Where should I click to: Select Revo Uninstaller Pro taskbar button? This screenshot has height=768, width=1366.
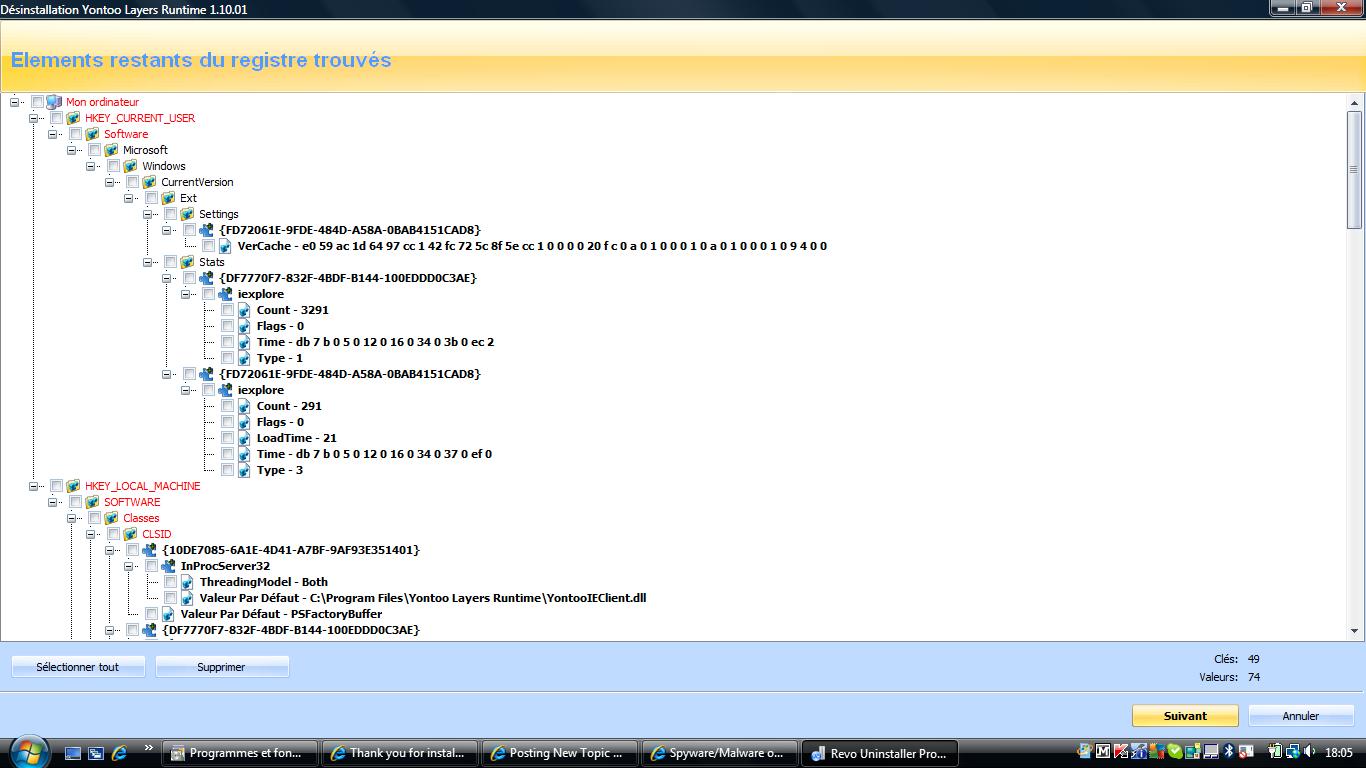pos(880,753)
